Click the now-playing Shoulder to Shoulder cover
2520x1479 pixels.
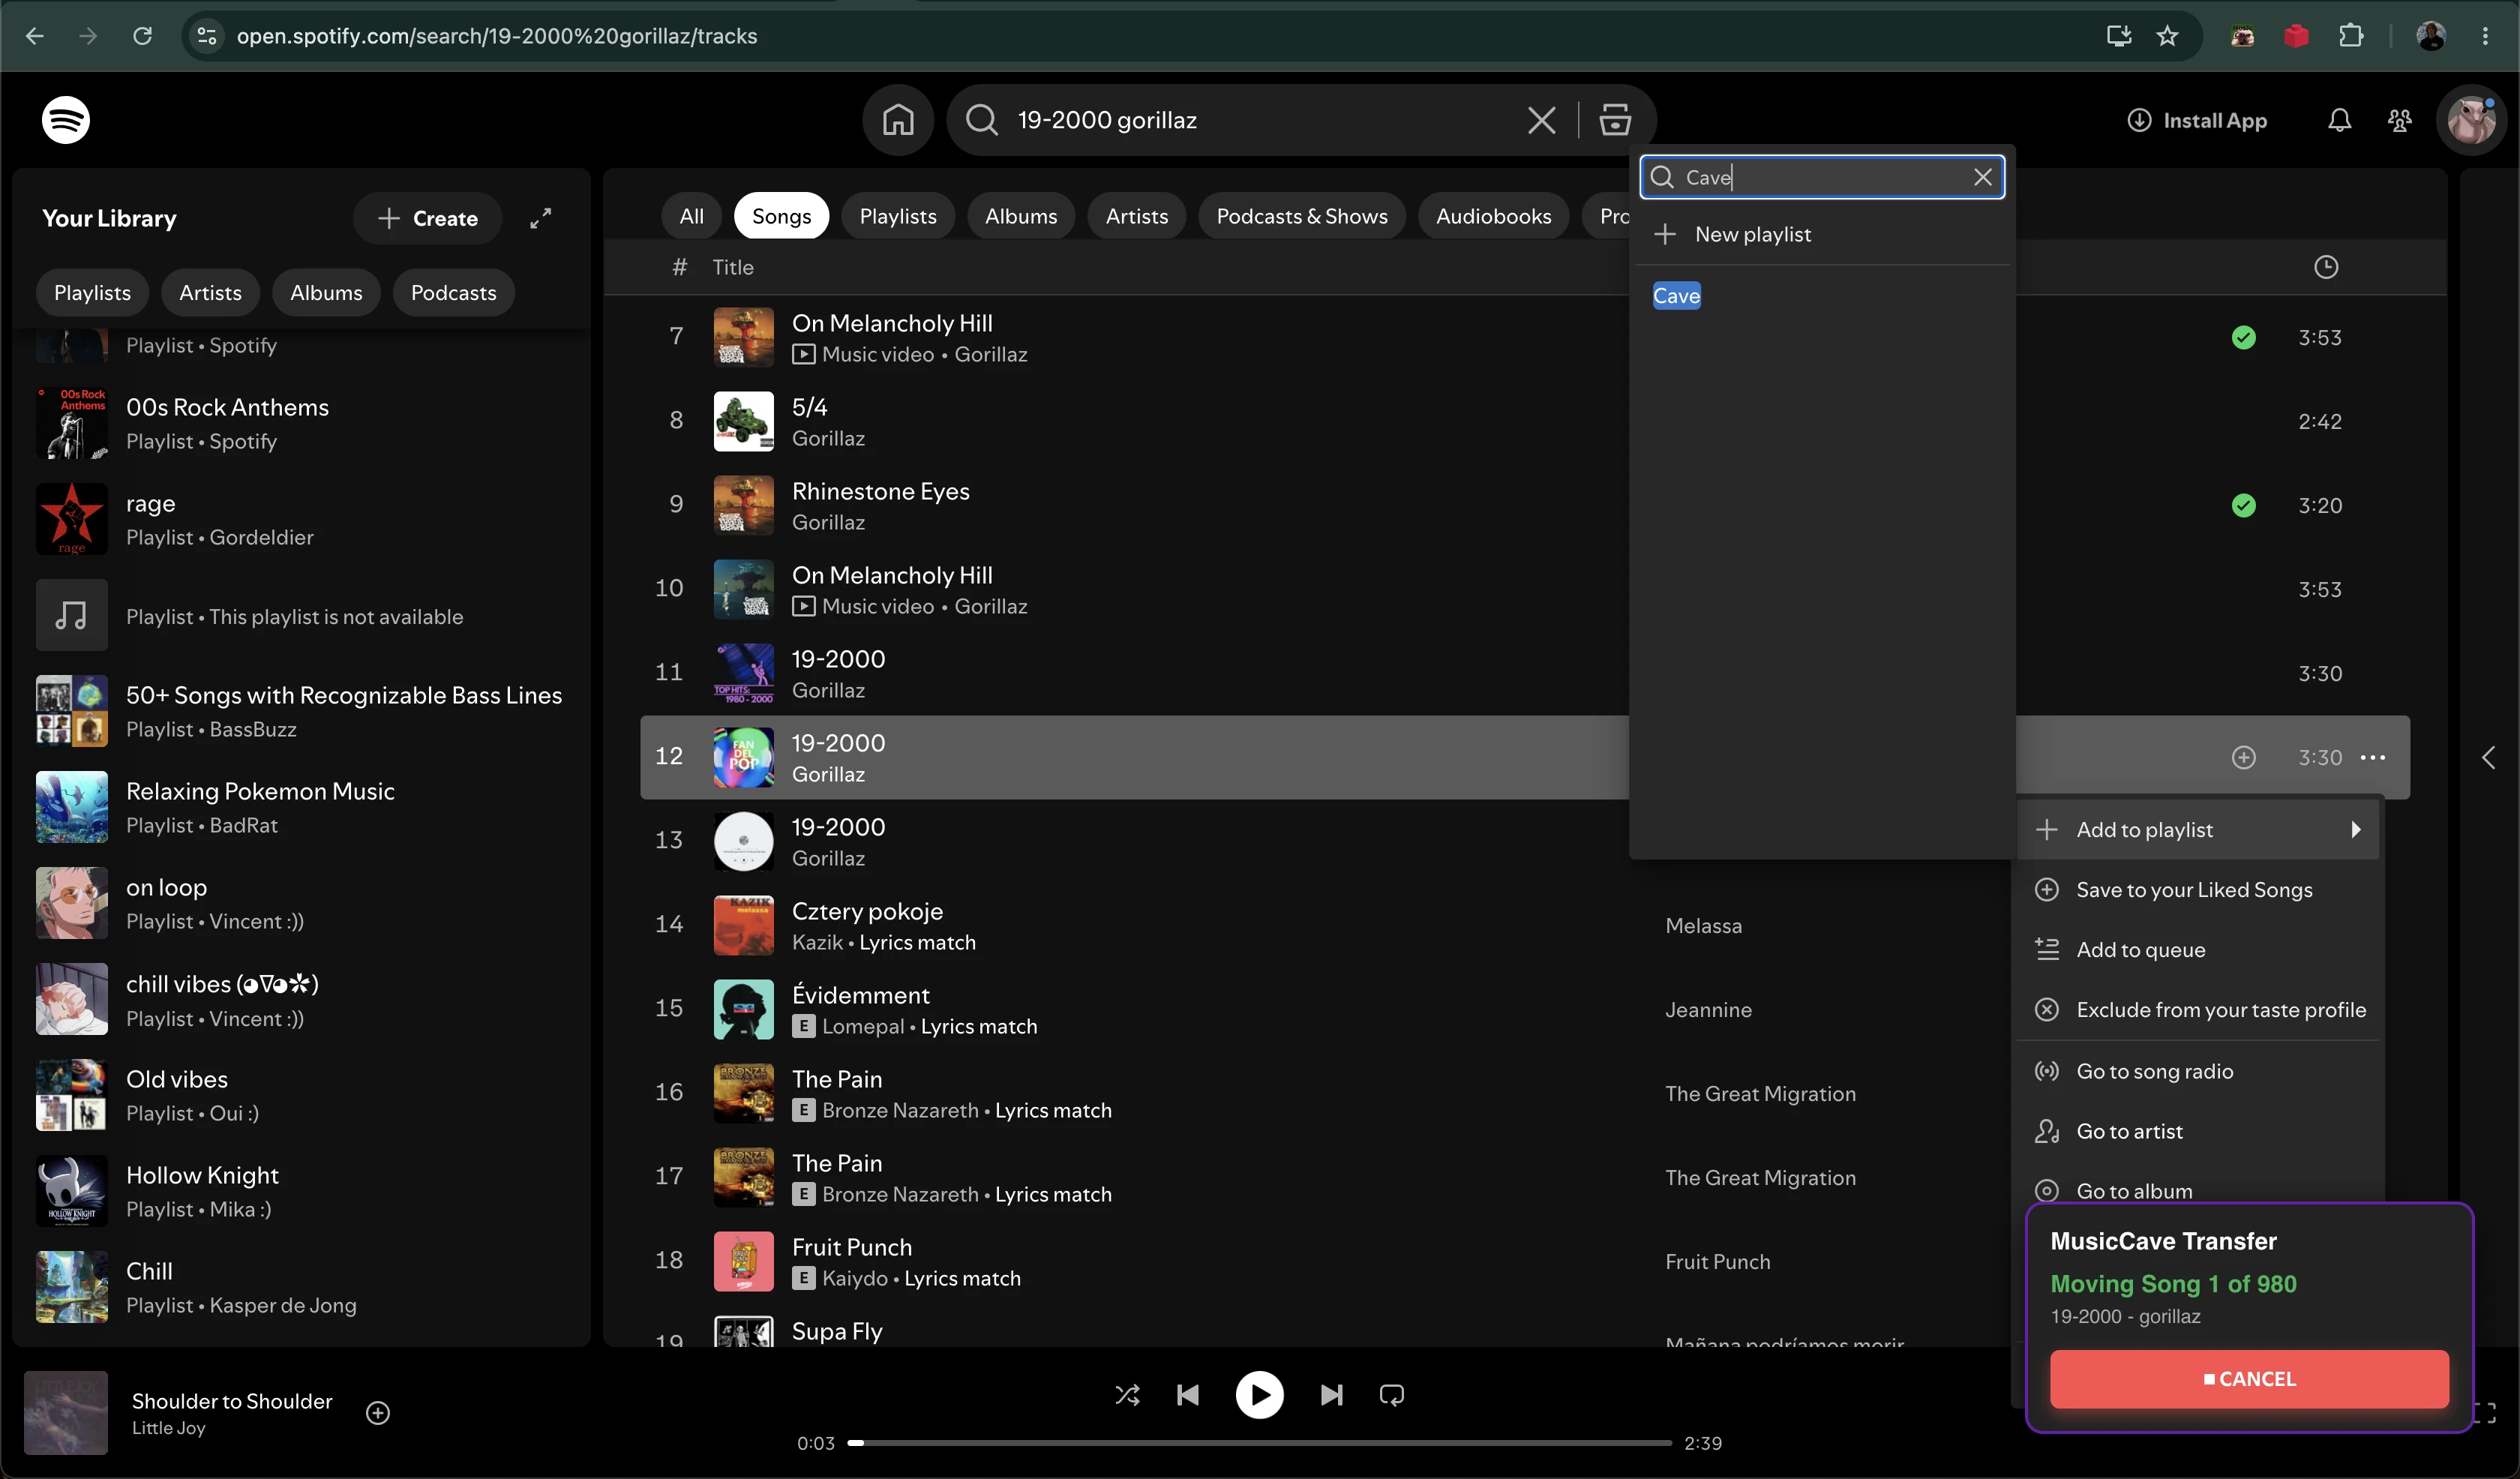pos(65,1413)
